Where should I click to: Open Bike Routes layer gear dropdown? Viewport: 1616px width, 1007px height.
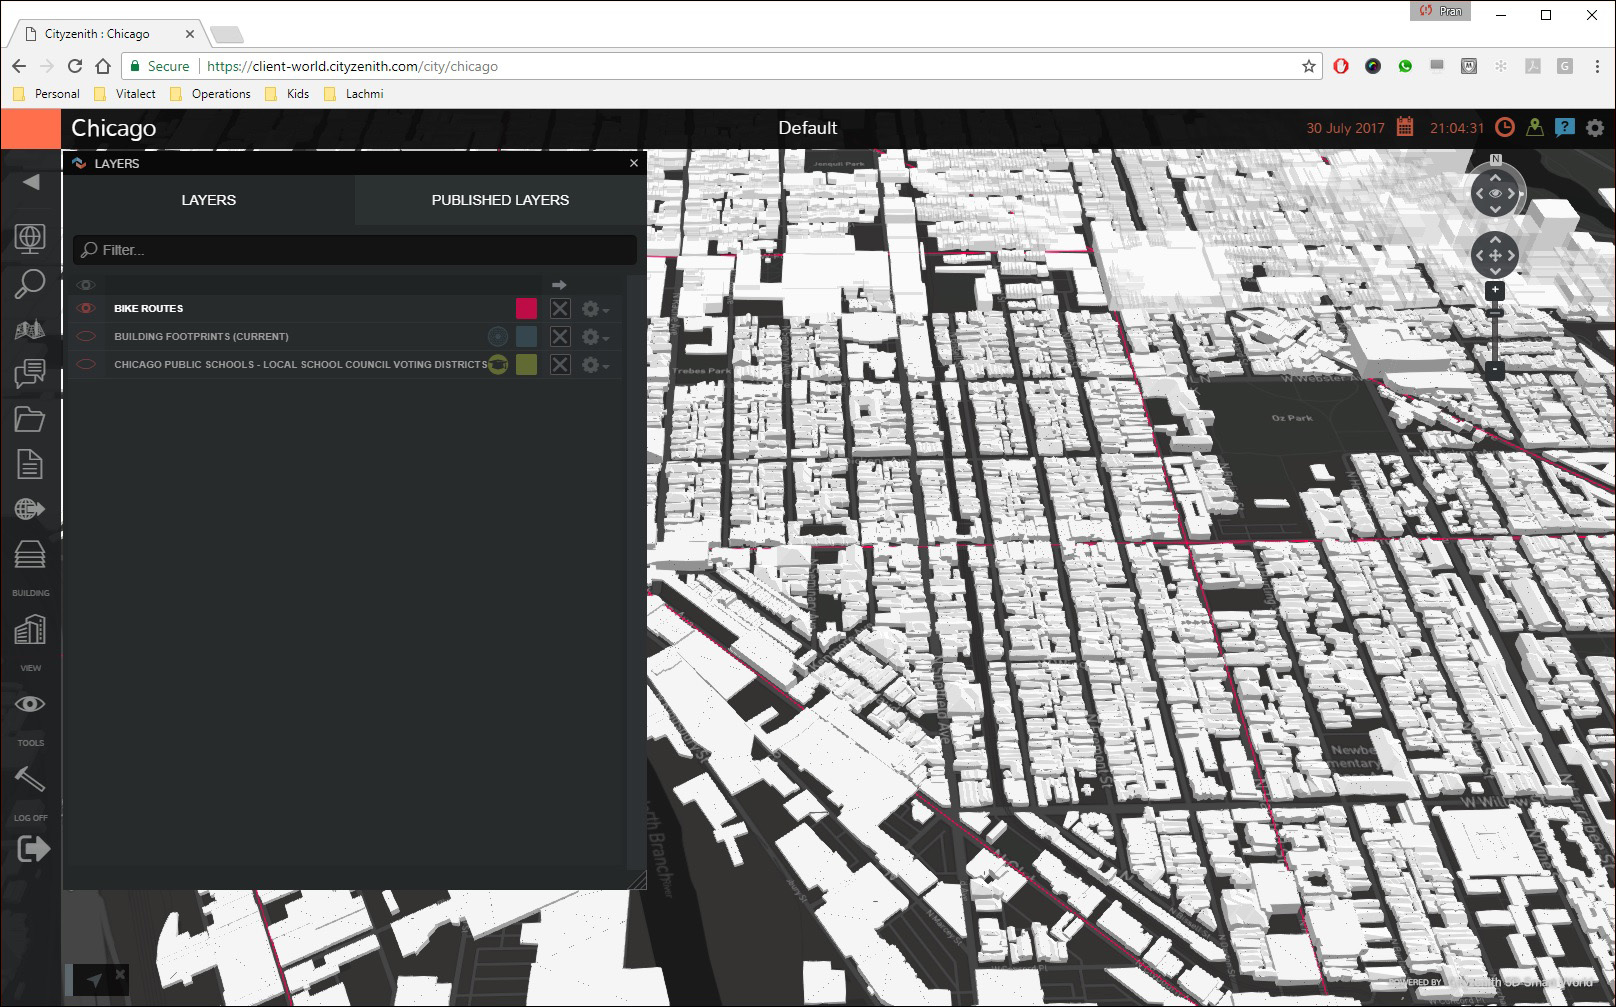point(595,309)
